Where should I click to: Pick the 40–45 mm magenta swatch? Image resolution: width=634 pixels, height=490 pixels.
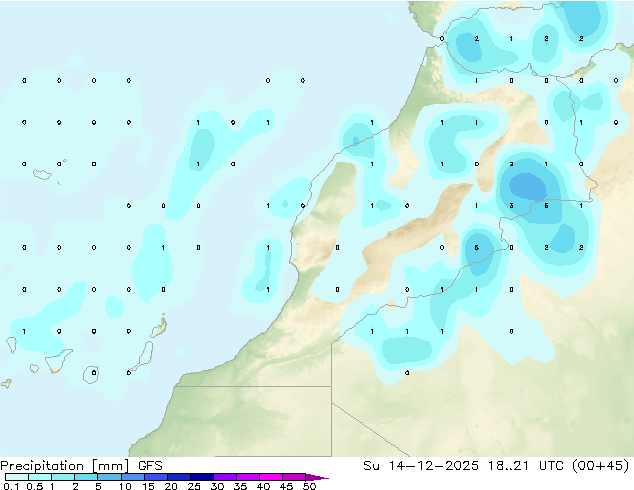click(271, 477)
